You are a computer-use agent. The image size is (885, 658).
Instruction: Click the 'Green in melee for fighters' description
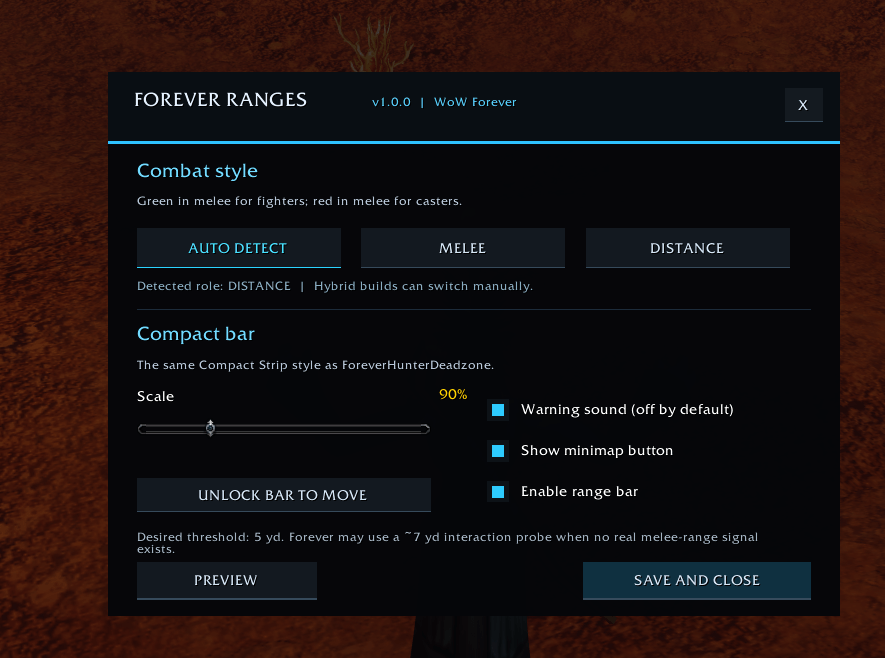coord(300,201)
